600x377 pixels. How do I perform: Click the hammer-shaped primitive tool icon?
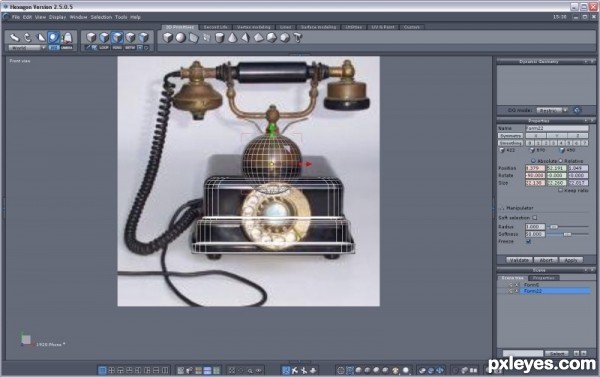click(298, 38)
